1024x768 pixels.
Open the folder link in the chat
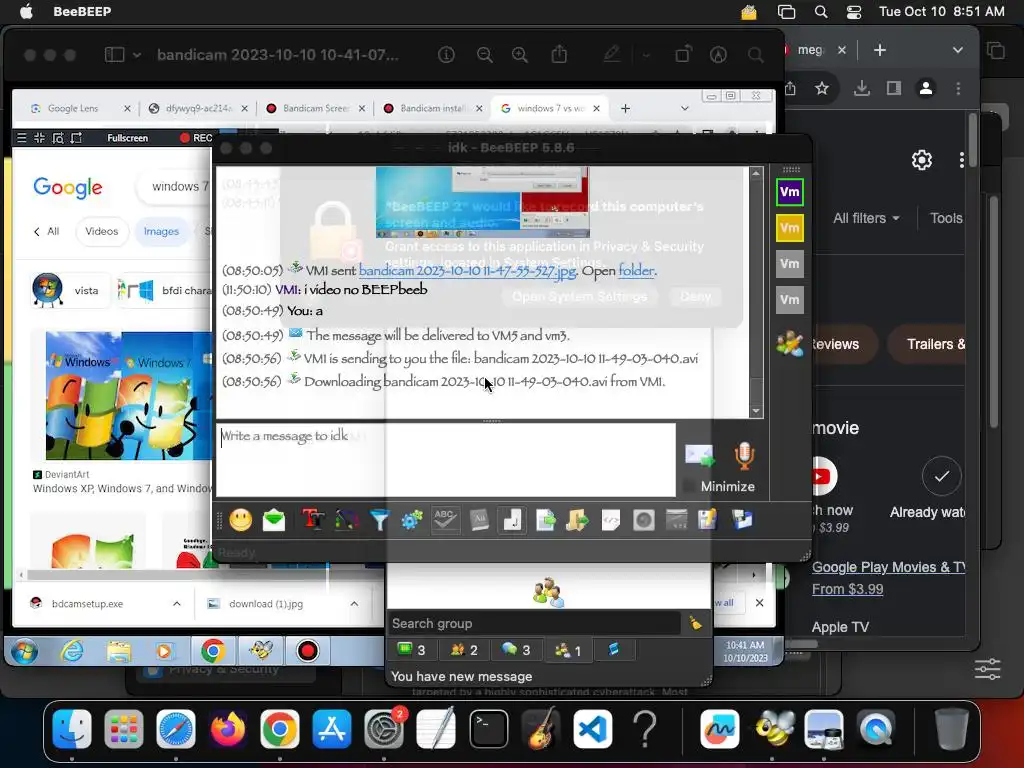tap(636, 270)
